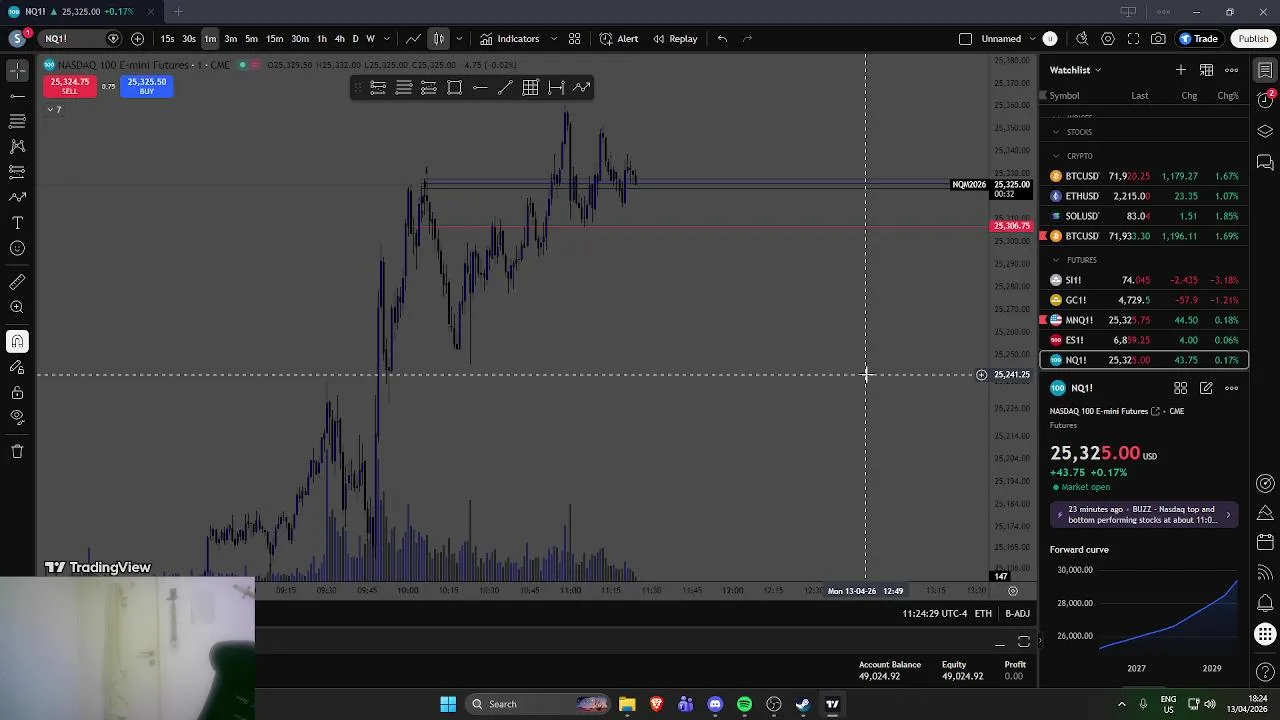The image size is (1280, 720).
Task: Open the indicator templates grid icon
Action: [x=575, y=39]
